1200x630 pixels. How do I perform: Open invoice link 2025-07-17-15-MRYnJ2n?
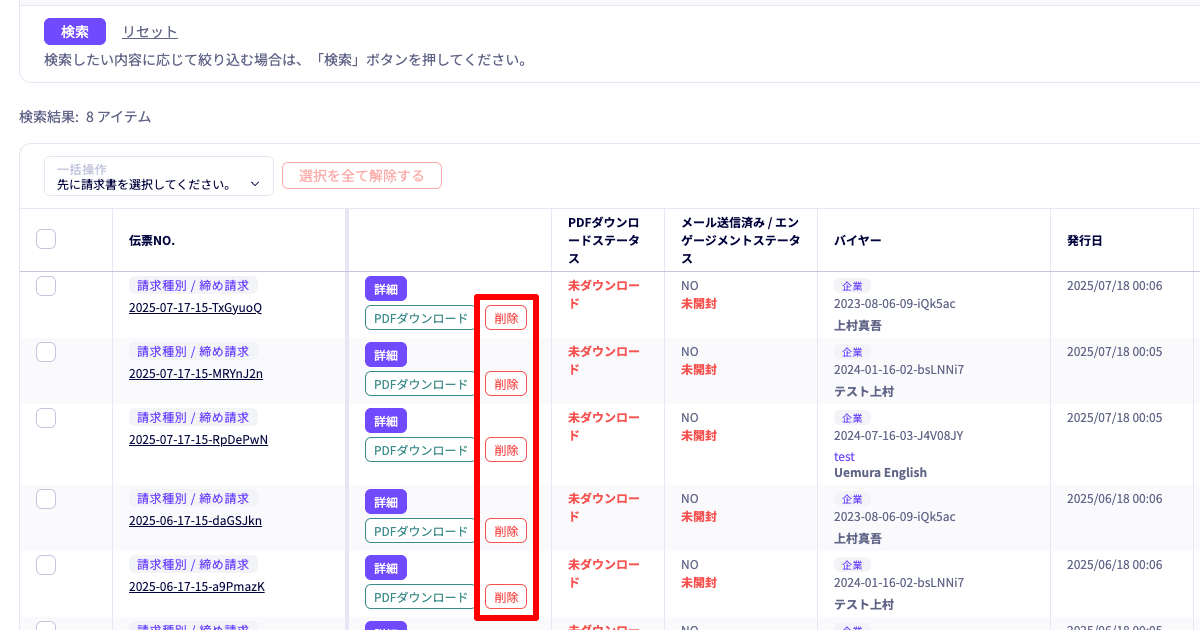point(196,374)
